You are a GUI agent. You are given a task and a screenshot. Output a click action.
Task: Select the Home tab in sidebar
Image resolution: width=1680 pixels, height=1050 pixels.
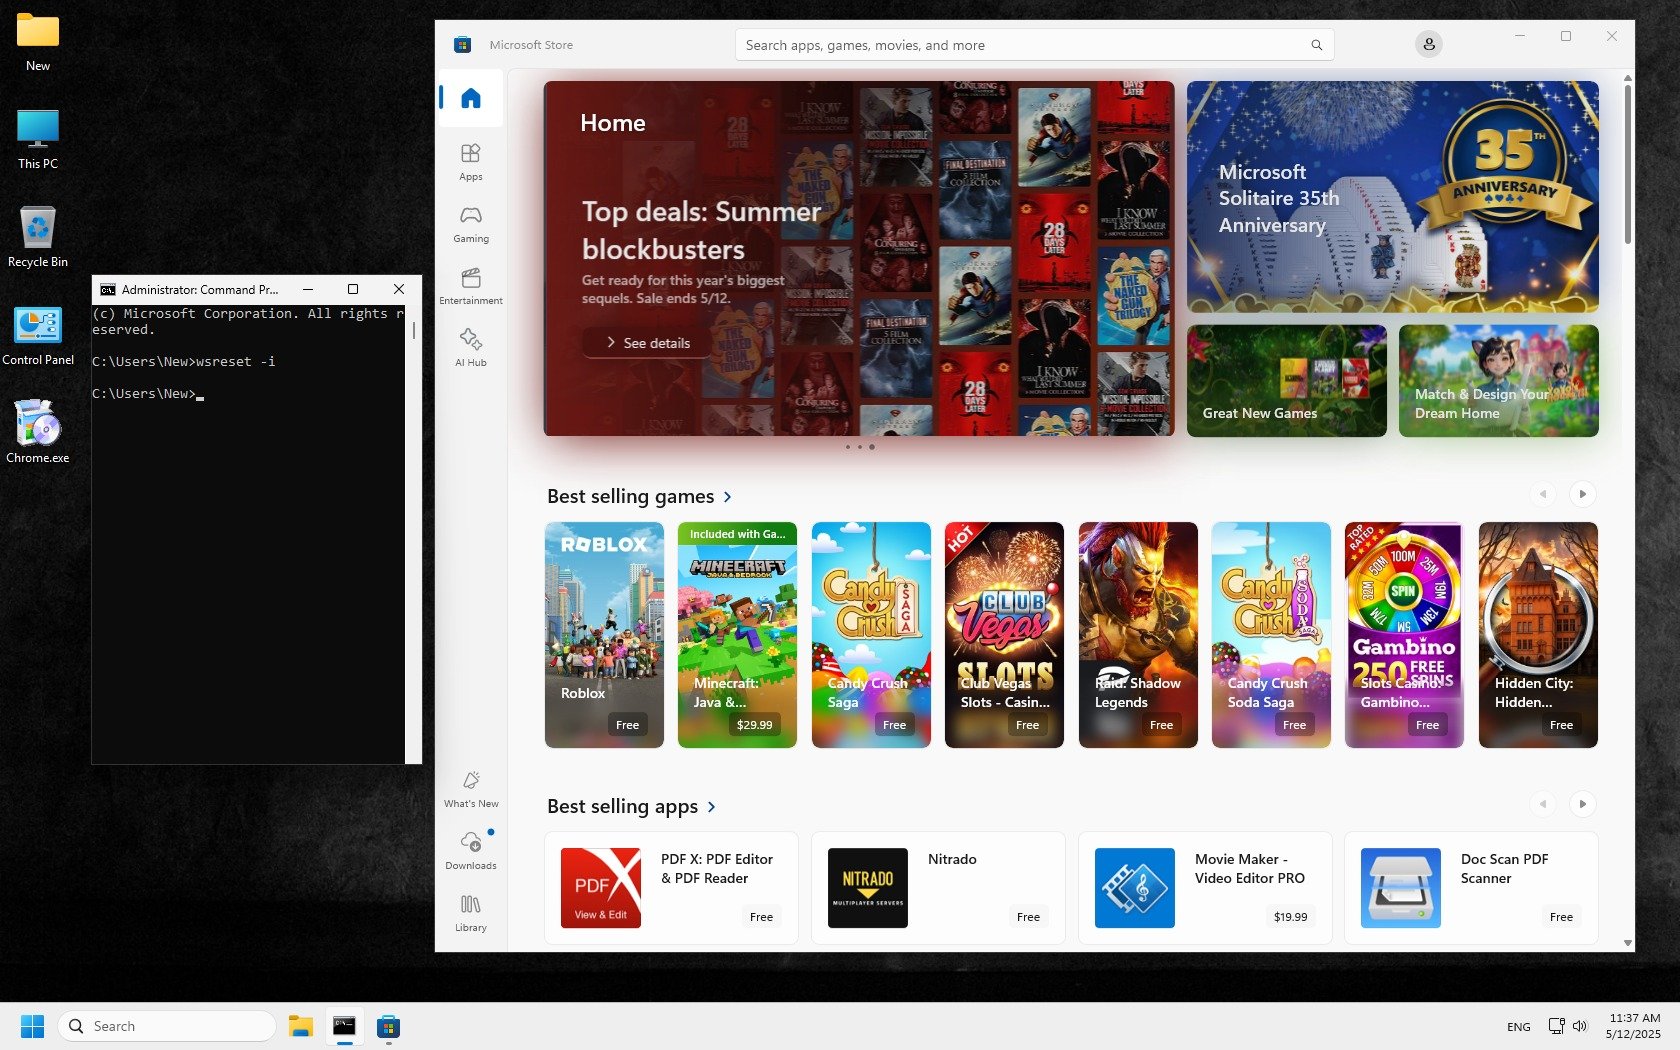point(470,98)
